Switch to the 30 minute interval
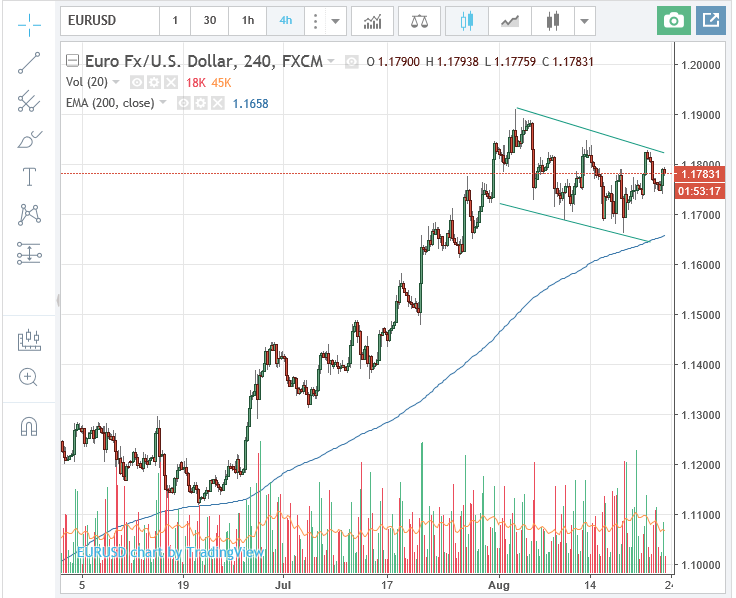Image resolution: width=736 pixels, height=598 pixels. (209, 21)
